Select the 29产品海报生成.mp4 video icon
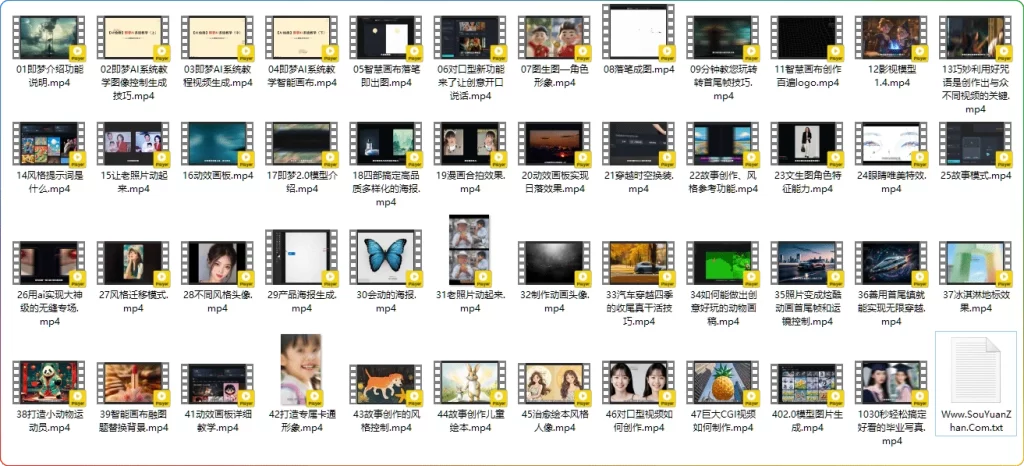The height and width of the screenshot is (466, 1024). coord(301,256)
